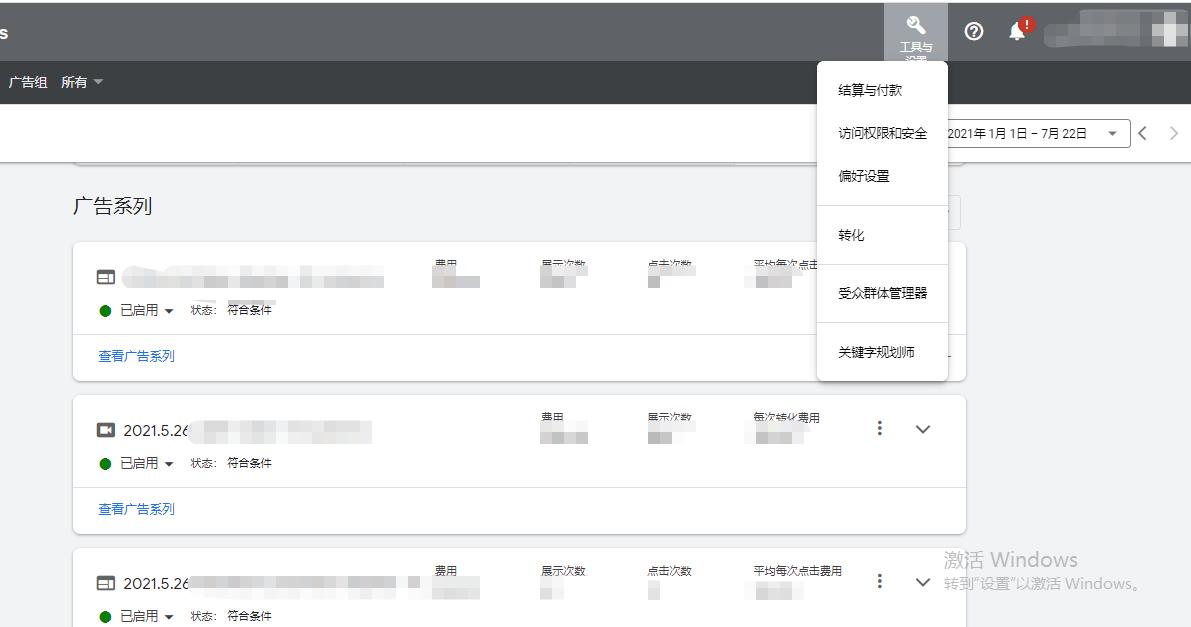Open the 已启用 status dropdown arrow
Screen dimensions: 1191x627
[169, 310]
